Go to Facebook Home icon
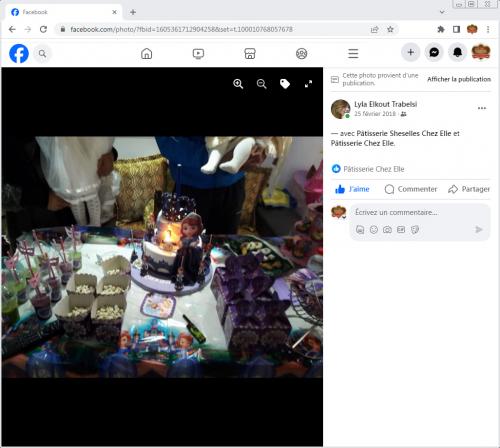 pos(147,53)
